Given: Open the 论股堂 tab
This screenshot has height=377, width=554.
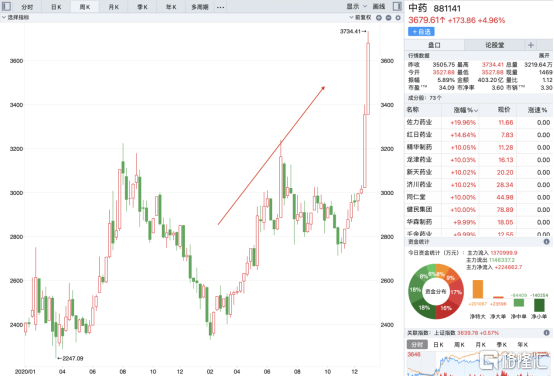Looking at the screenshot, I should pos(494,45).
